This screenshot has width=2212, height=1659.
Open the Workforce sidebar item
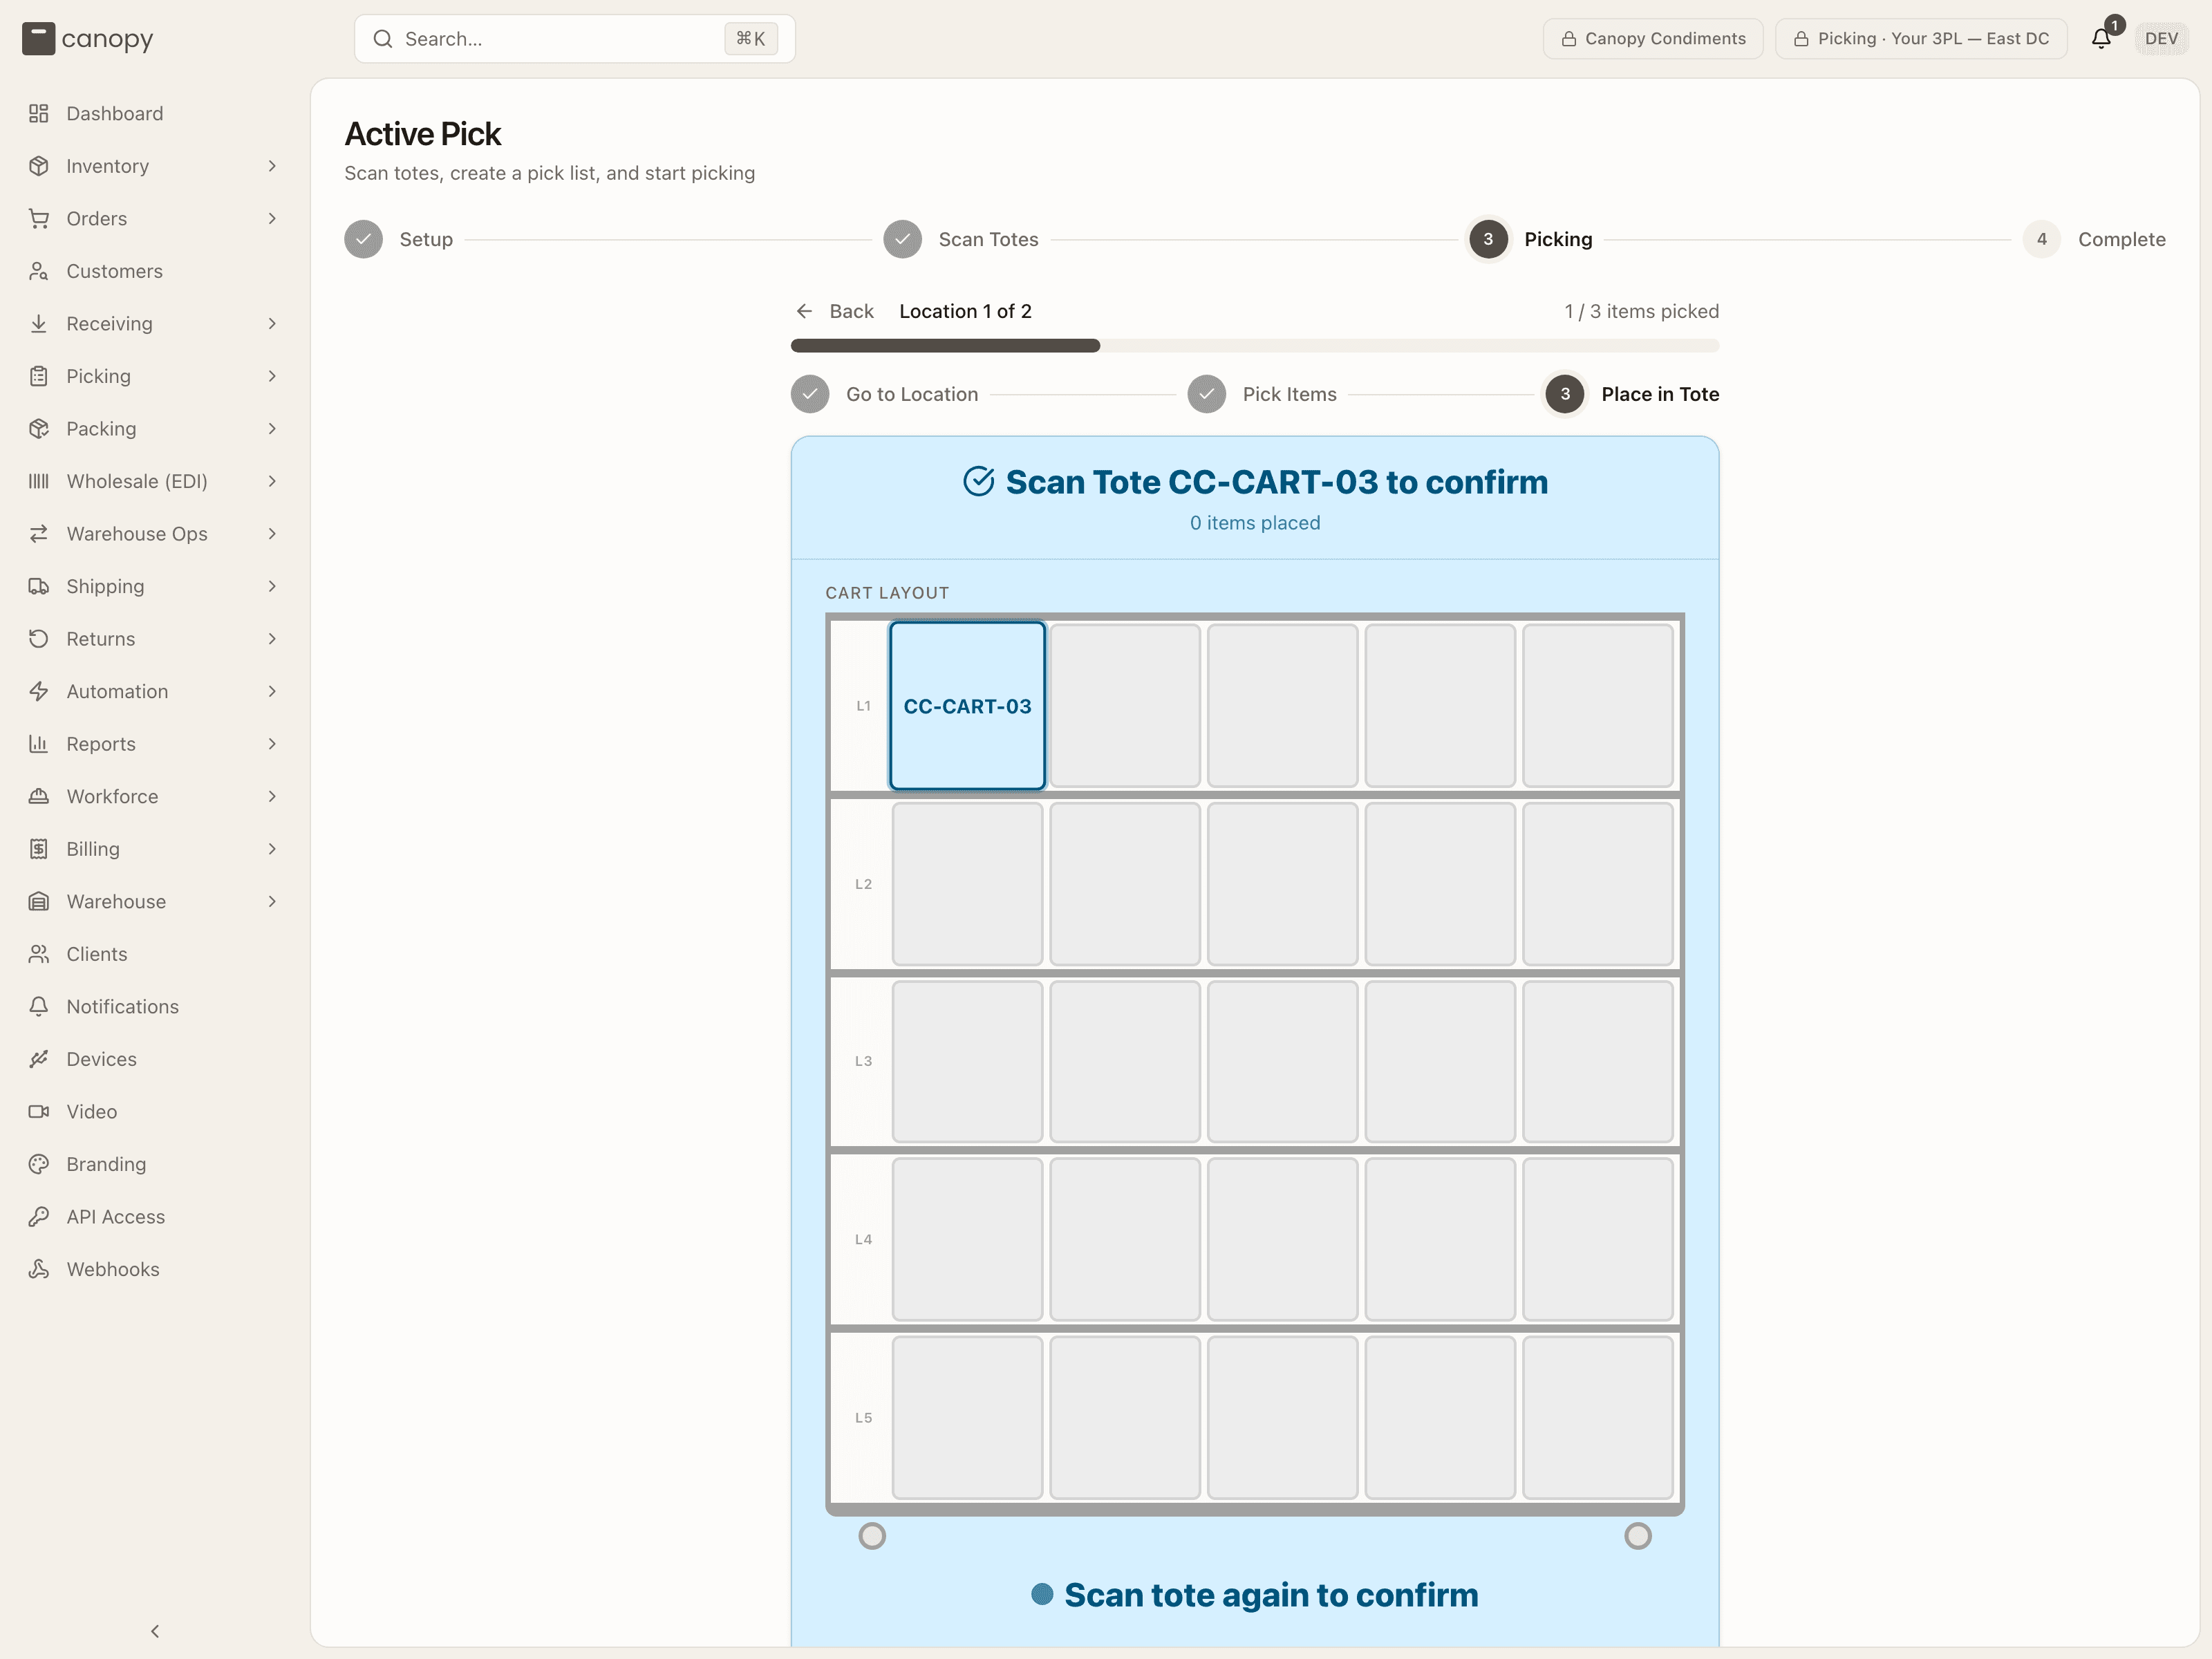(x=155, y=796)
